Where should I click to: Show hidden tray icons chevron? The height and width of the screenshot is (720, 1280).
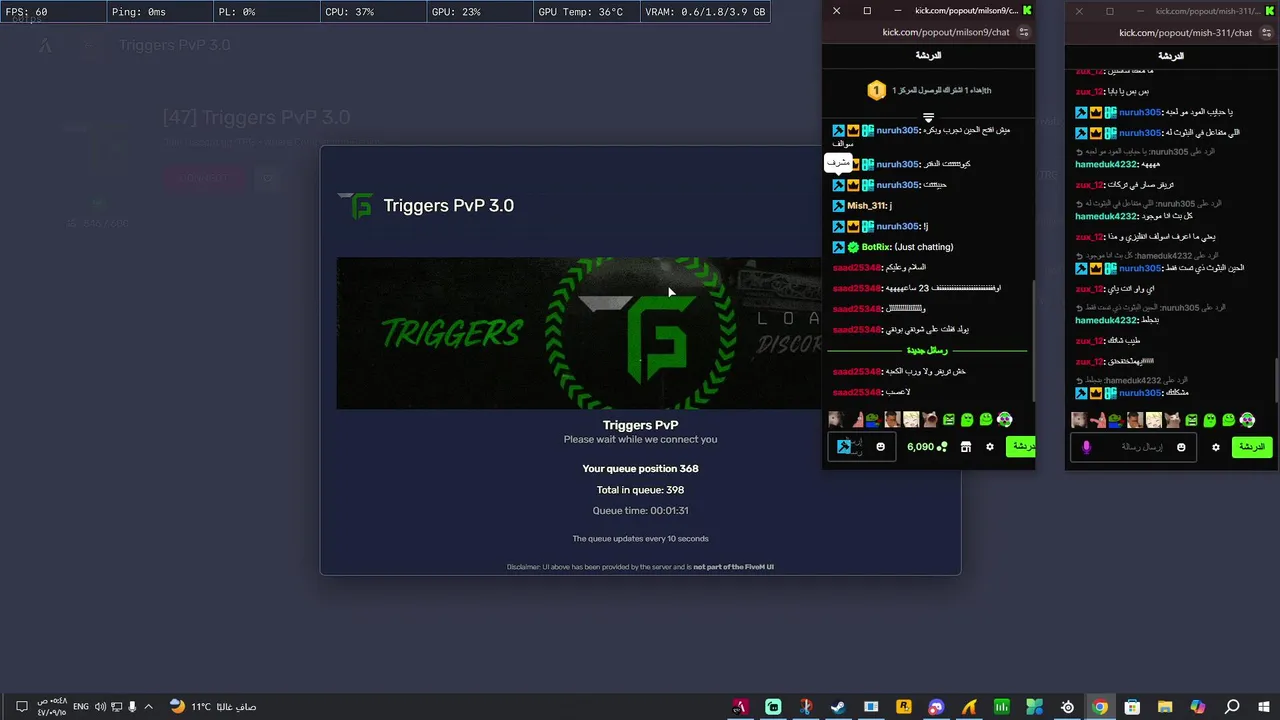tap(149, 707)
